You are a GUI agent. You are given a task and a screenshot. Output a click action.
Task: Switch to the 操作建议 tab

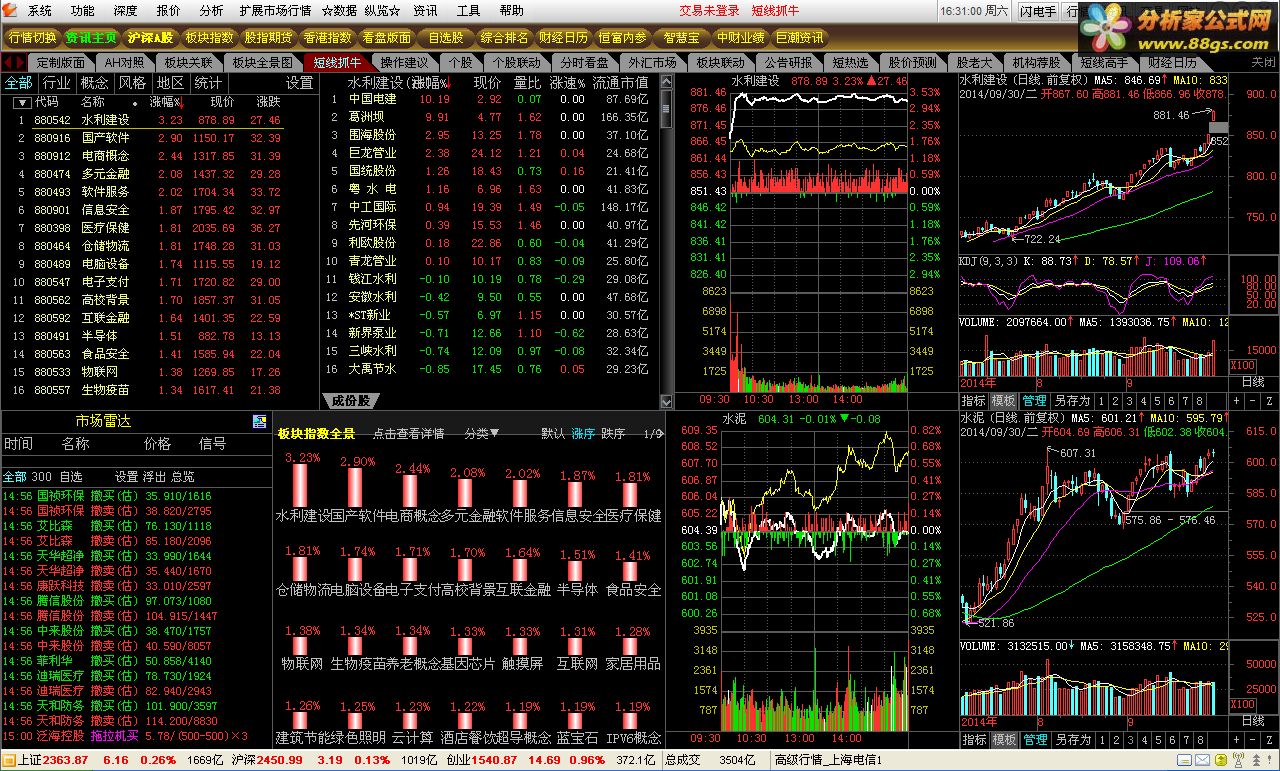[x=404, y=62]
